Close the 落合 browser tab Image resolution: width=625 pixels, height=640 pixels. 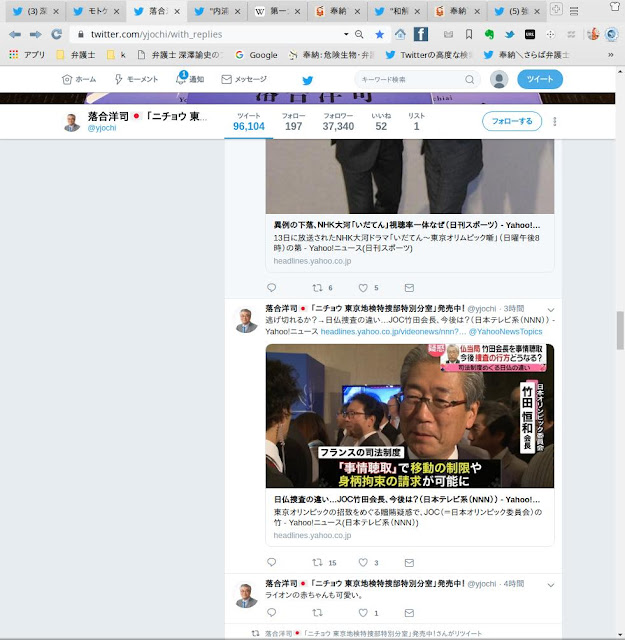[177, 12]
